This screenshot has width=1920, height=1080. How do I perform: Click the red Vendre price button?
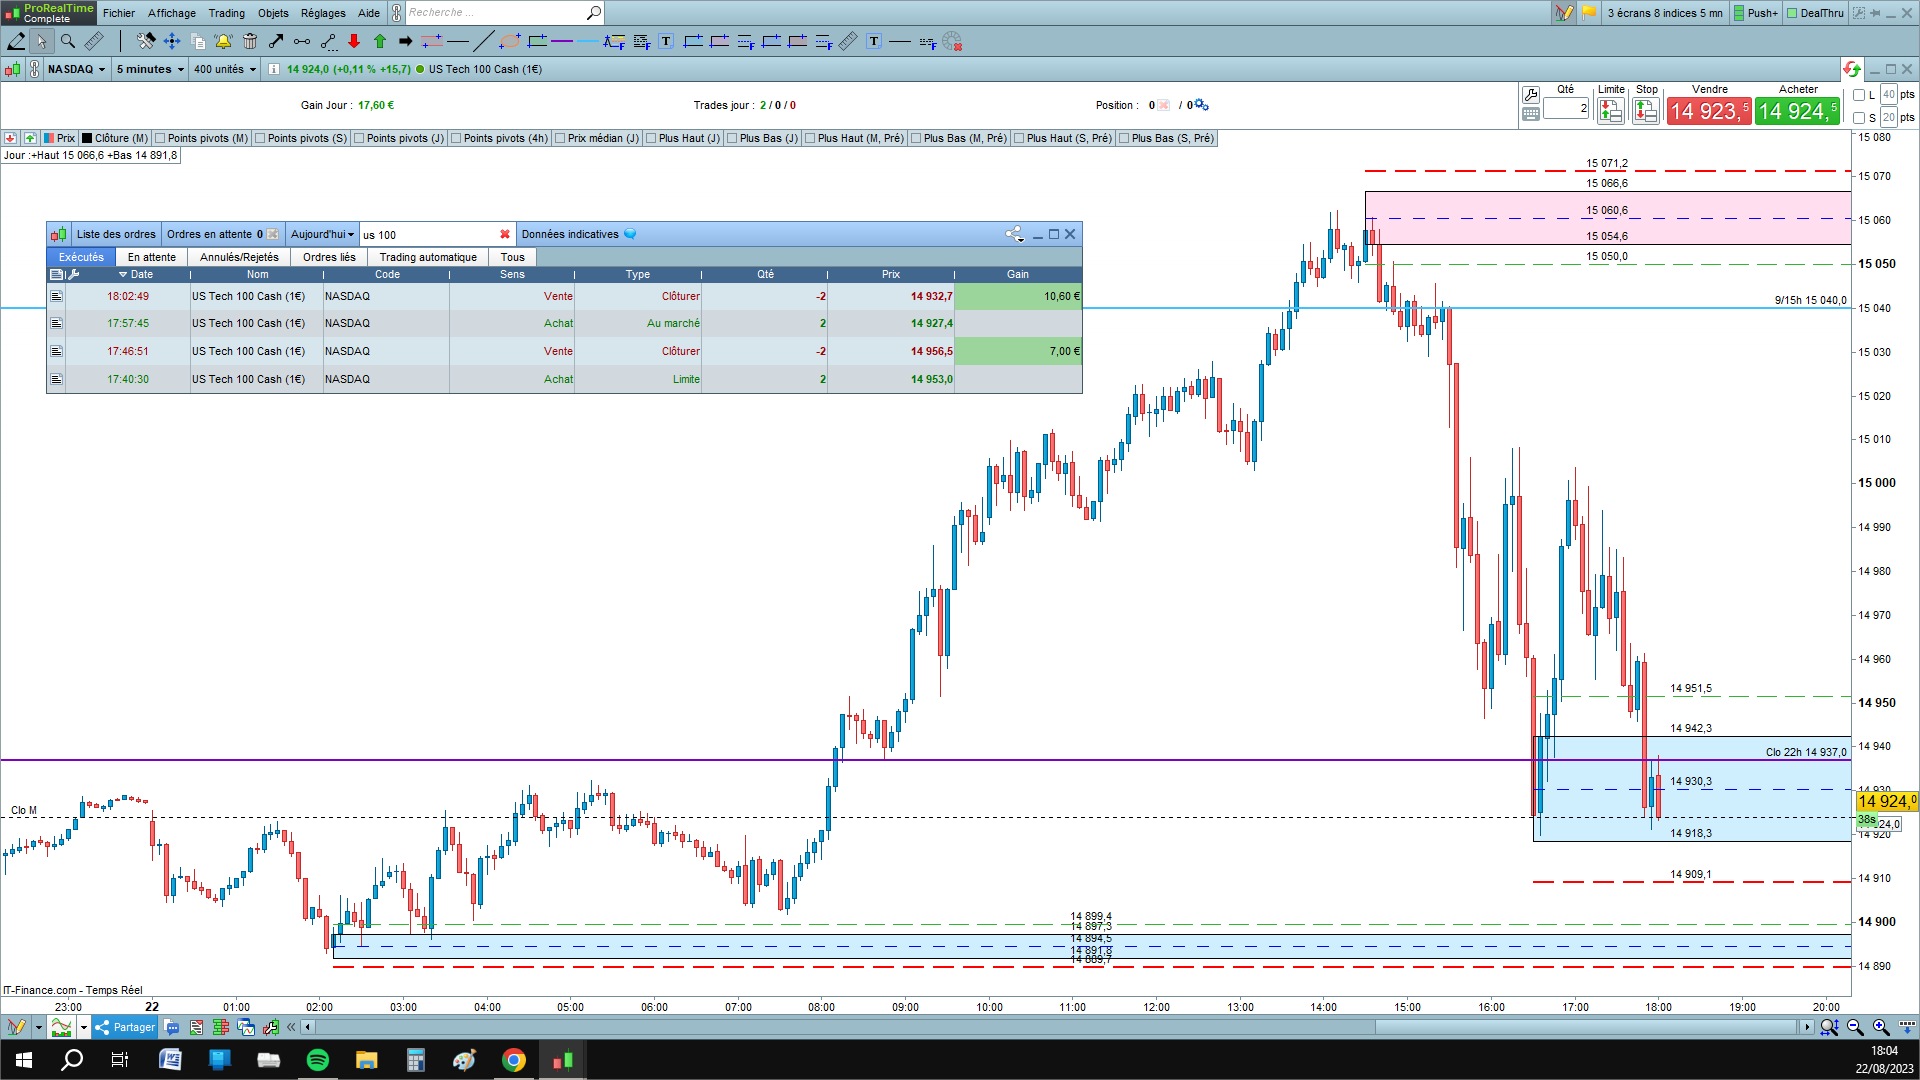click(1708, 111)
